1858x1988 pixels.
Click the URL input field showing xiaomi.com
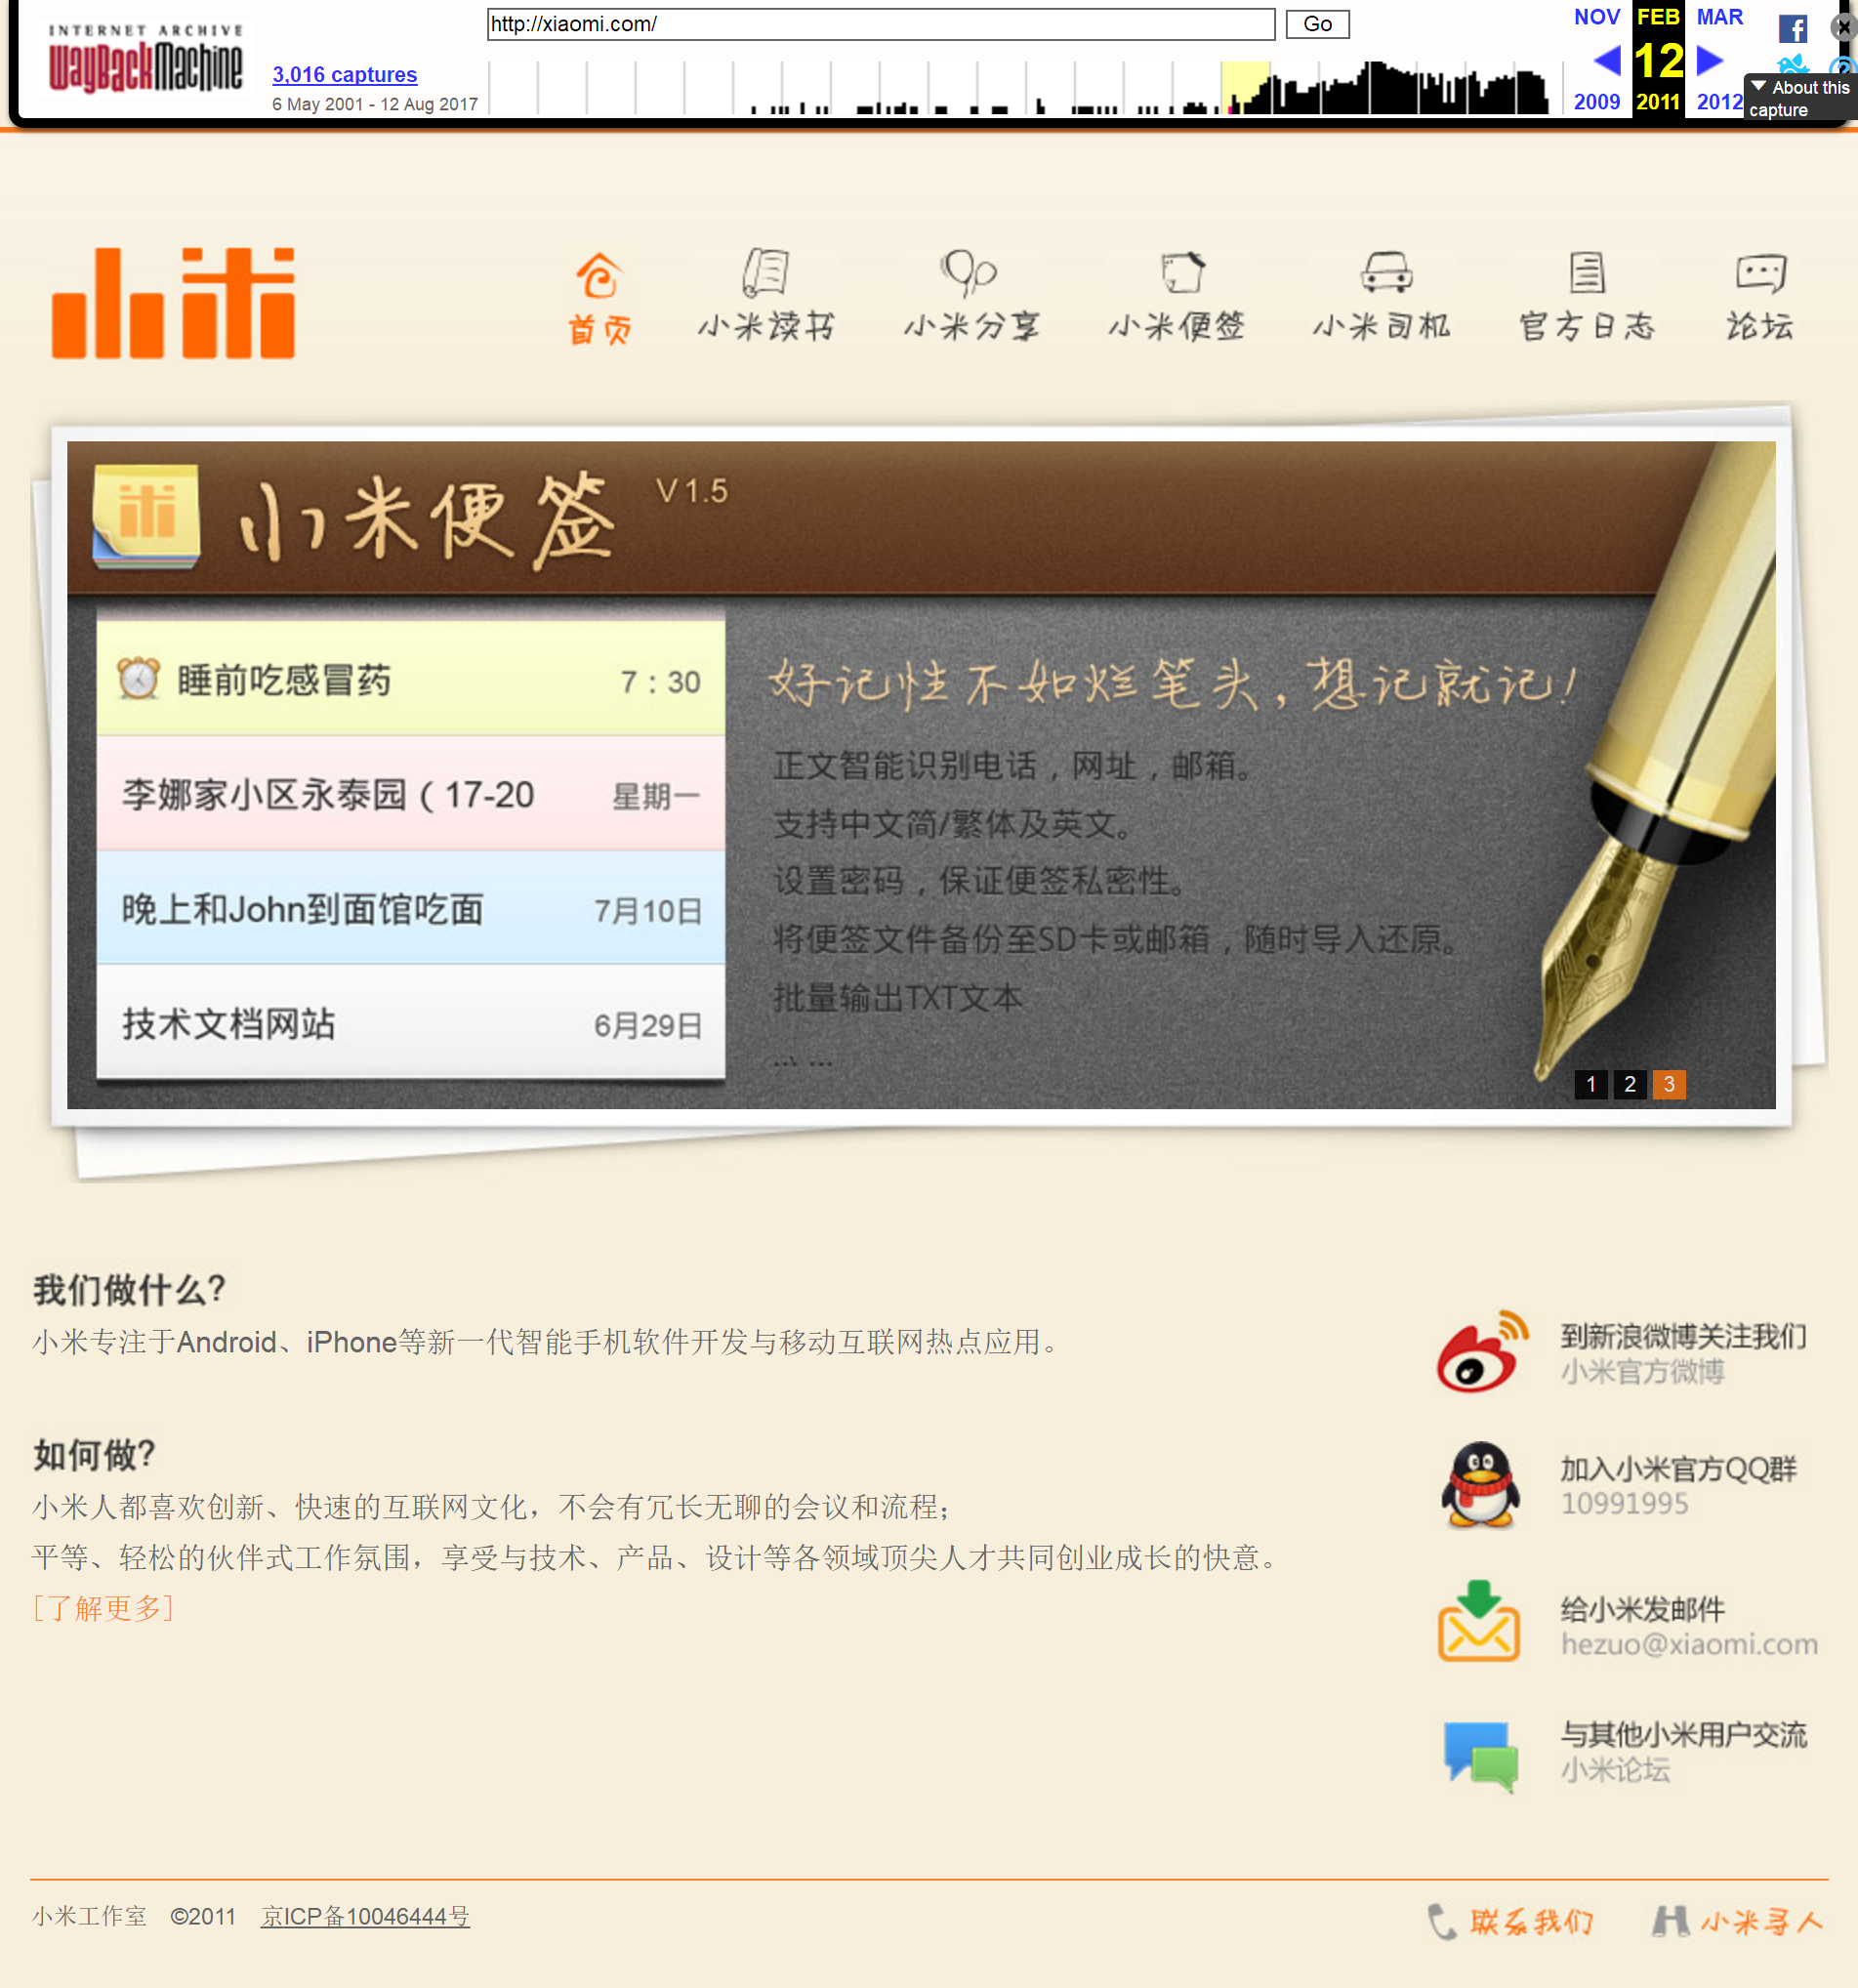[x=880, y=24]
